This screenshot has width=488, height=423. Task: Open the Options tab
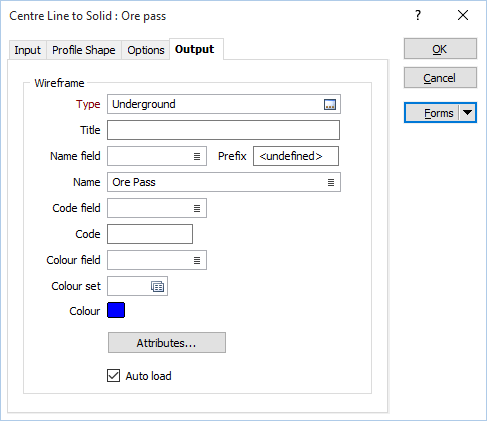pos(146,50)
